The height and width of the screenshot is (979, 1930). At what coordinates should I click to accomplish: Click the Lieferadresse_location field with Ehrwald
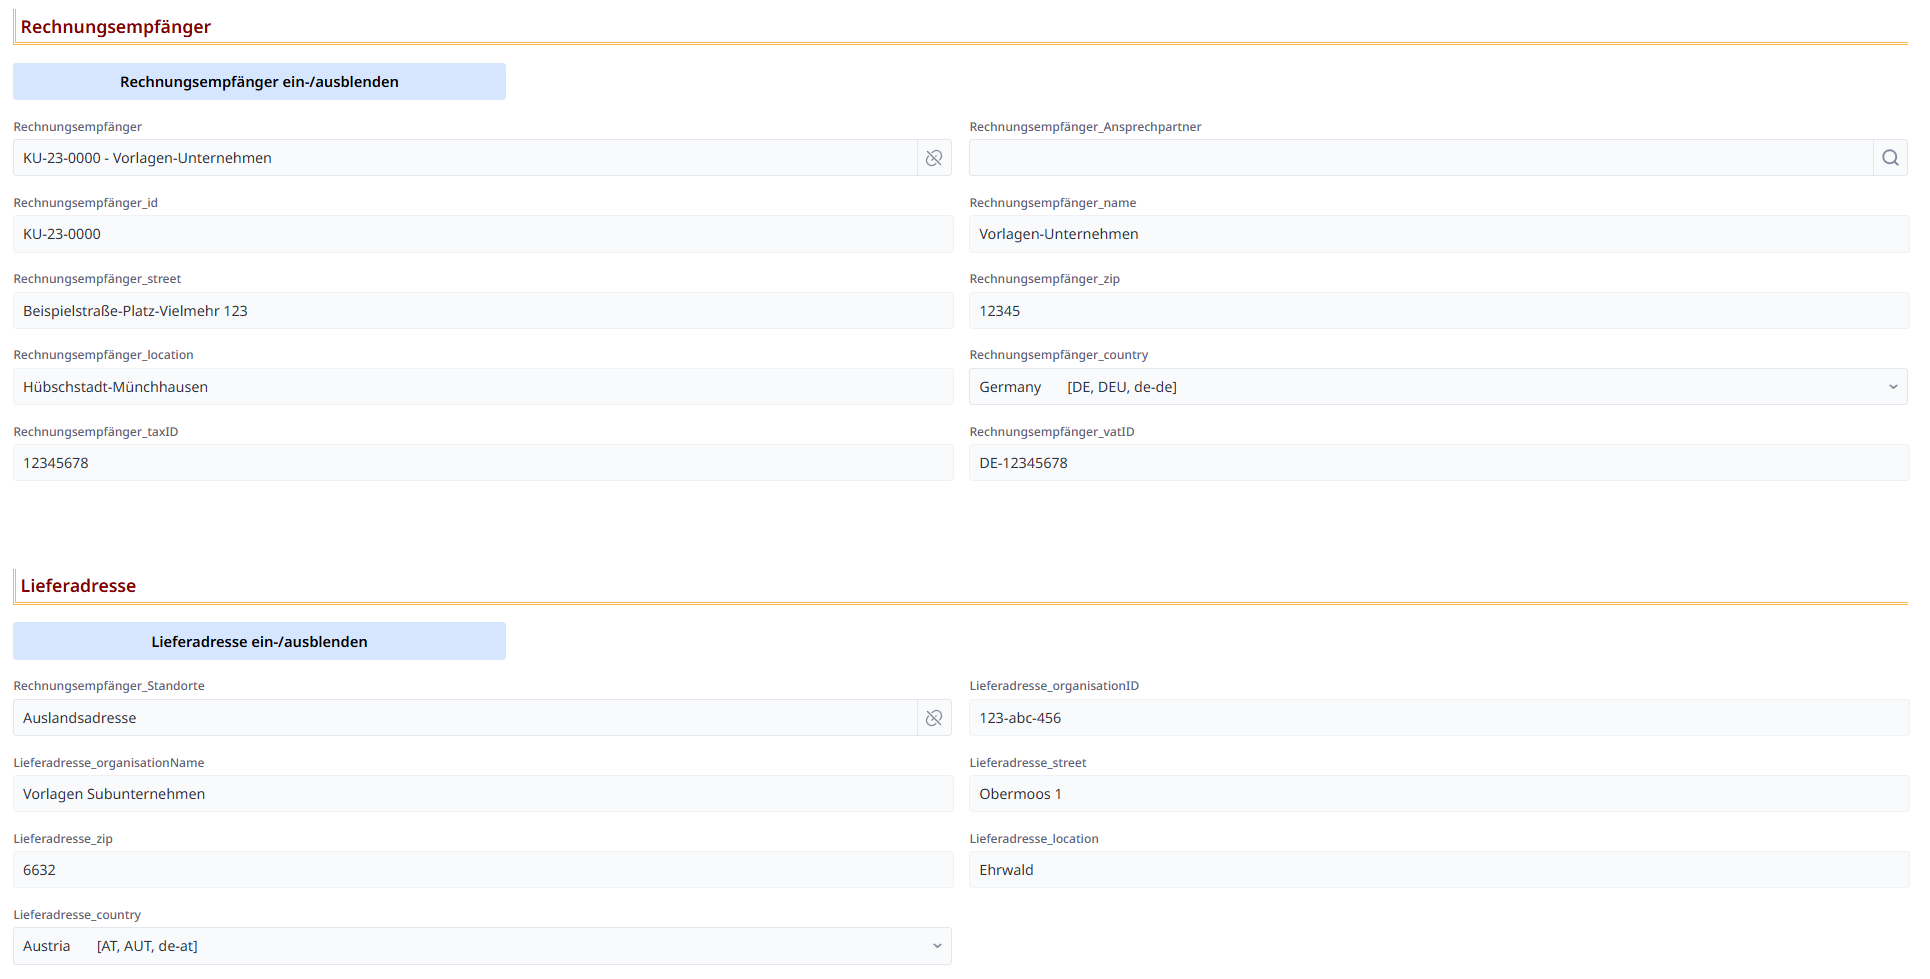pos(1438,870)
